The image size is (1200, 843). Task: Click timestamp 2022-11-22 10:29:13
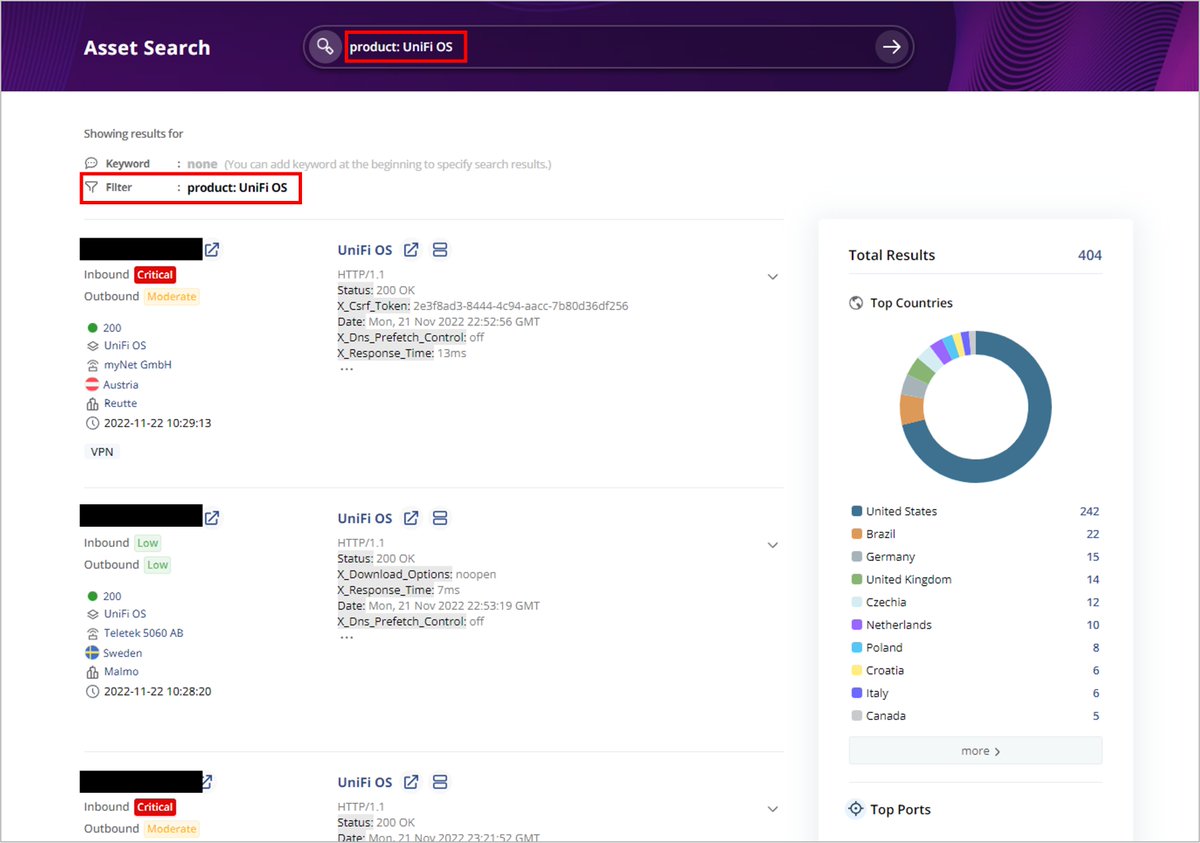click(157, 423)
